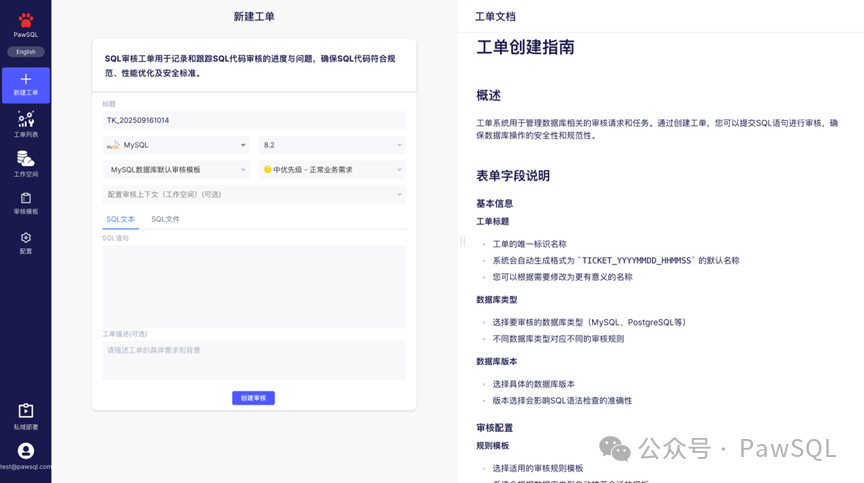The width and height of the screenshot is (864, 483).
Task: Click the 工单文档 panel header
Action: click(495, 17)
